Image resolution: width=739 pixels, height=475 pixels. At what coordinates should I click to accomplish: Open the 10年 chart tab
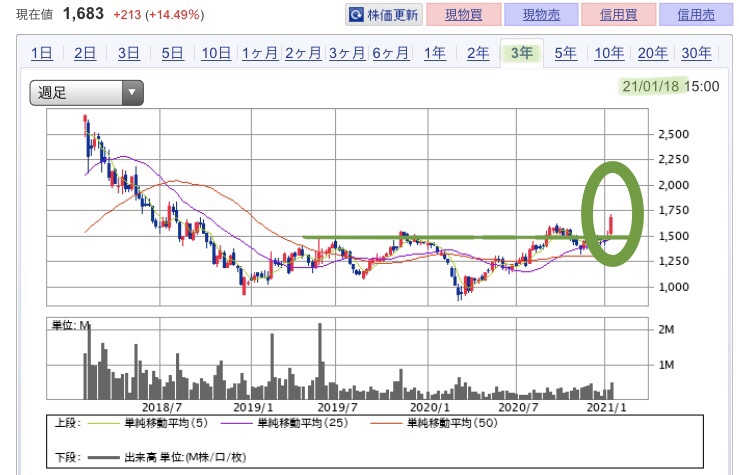608,54
